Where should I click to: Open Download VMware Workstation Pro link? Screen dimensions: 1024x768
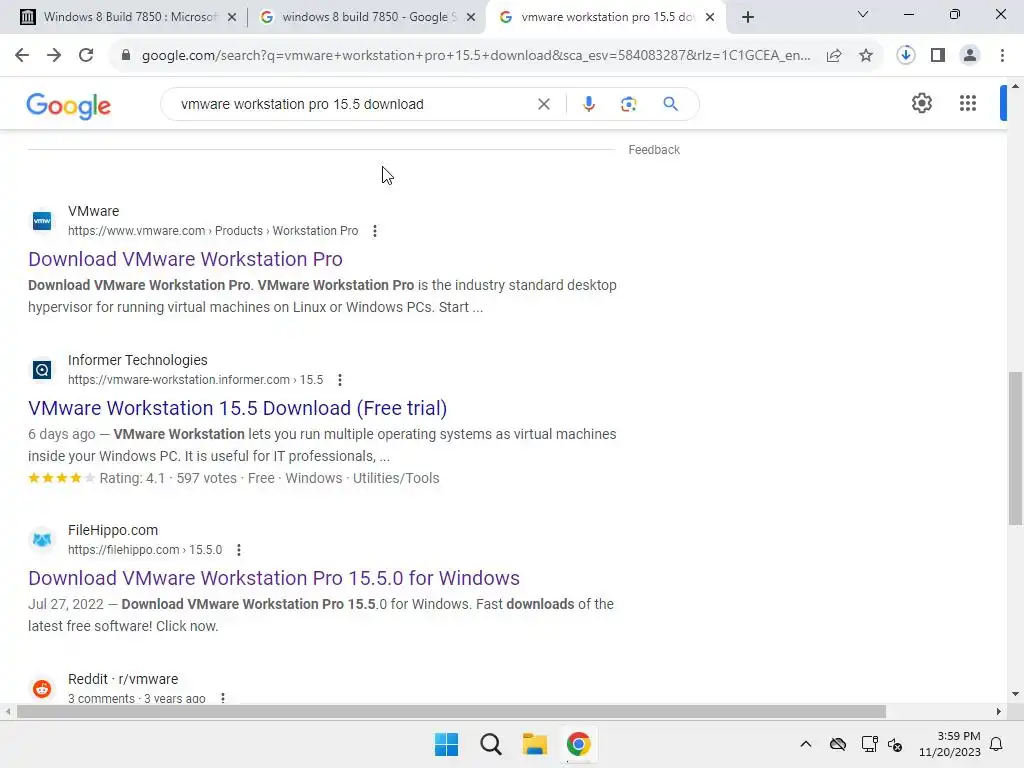[x=185, y=259]
